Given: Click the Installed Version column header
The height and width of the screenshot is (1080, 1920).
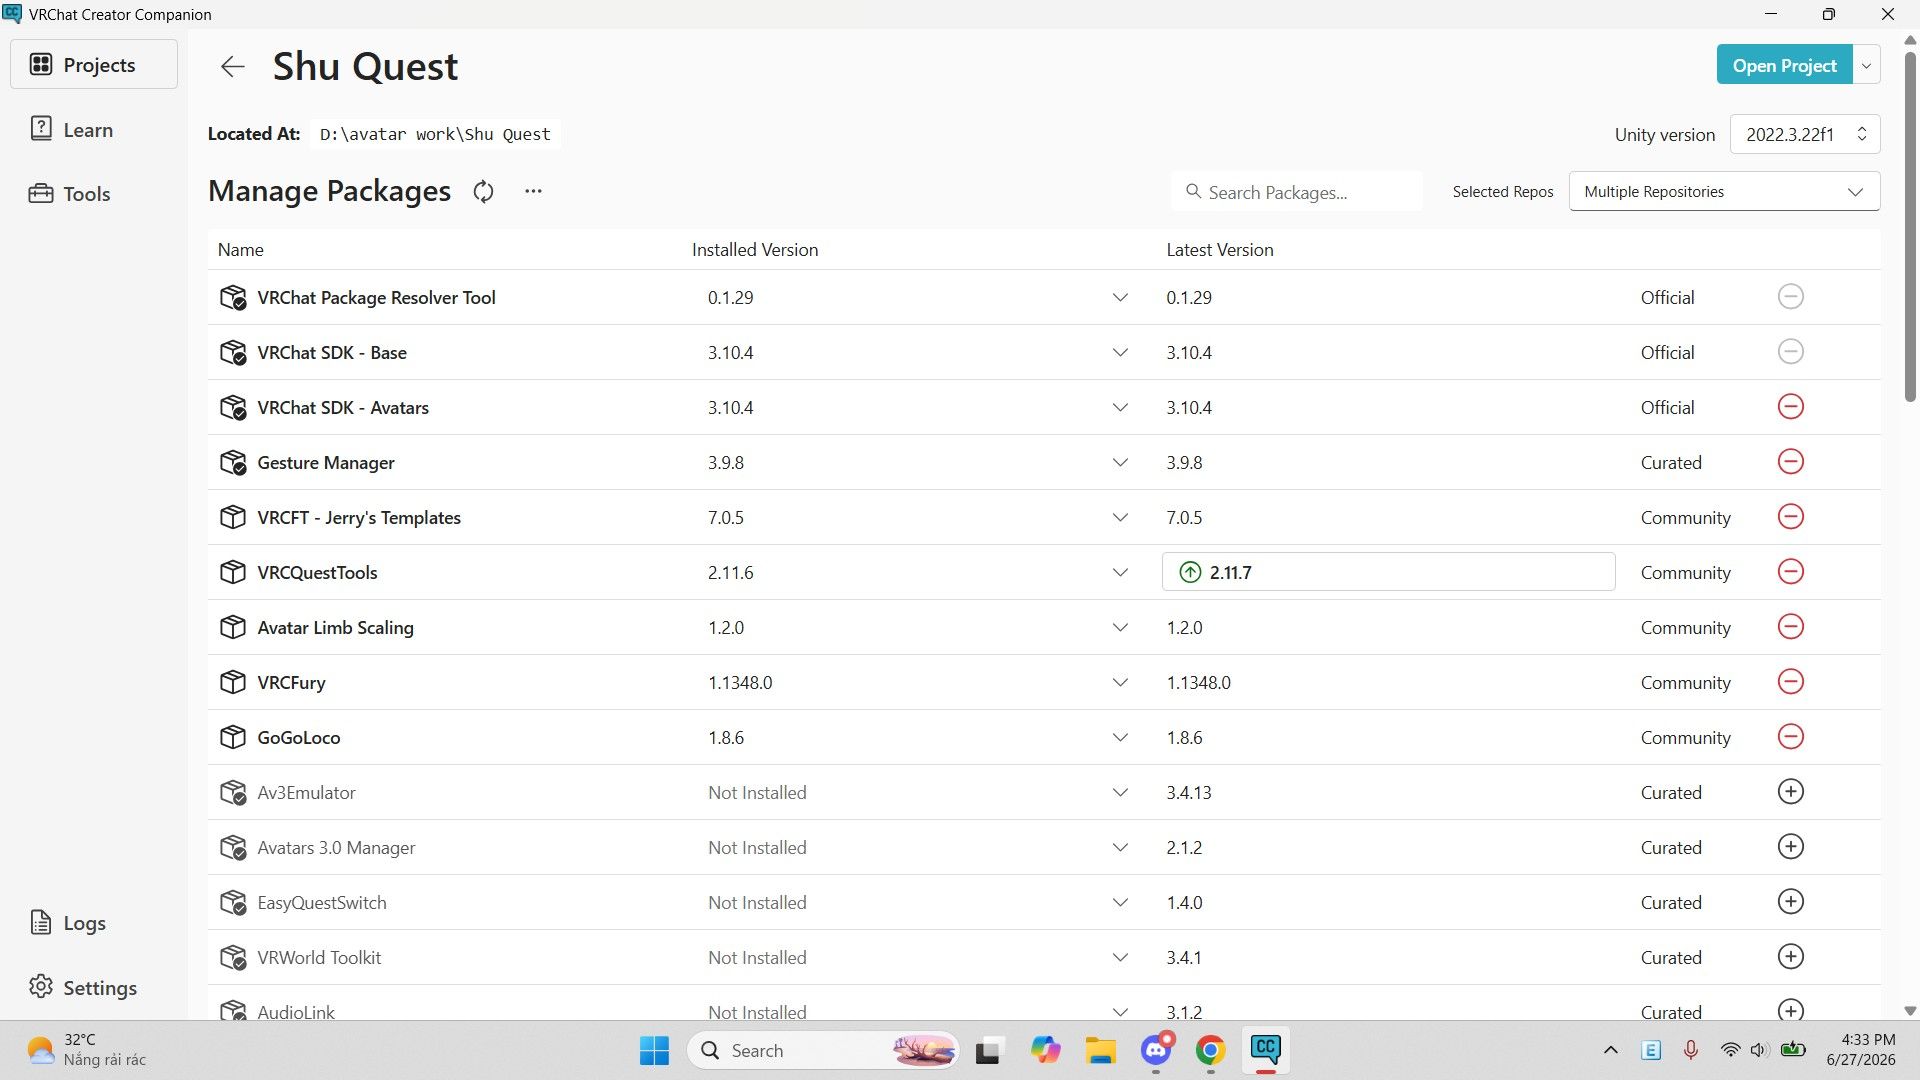Looking at the screenshot, I should (x=755, y=249).
